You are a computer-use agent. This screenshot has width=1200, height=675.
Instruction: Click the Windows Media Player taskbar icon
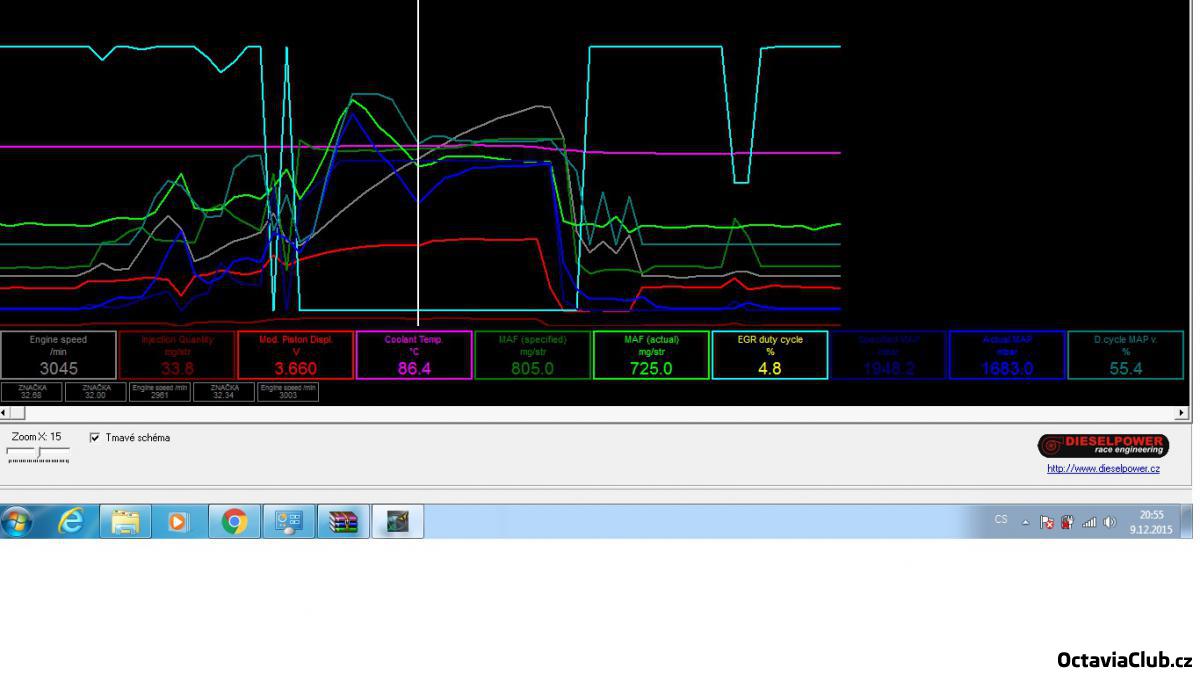pyautogui.click(x=179, y=521)
